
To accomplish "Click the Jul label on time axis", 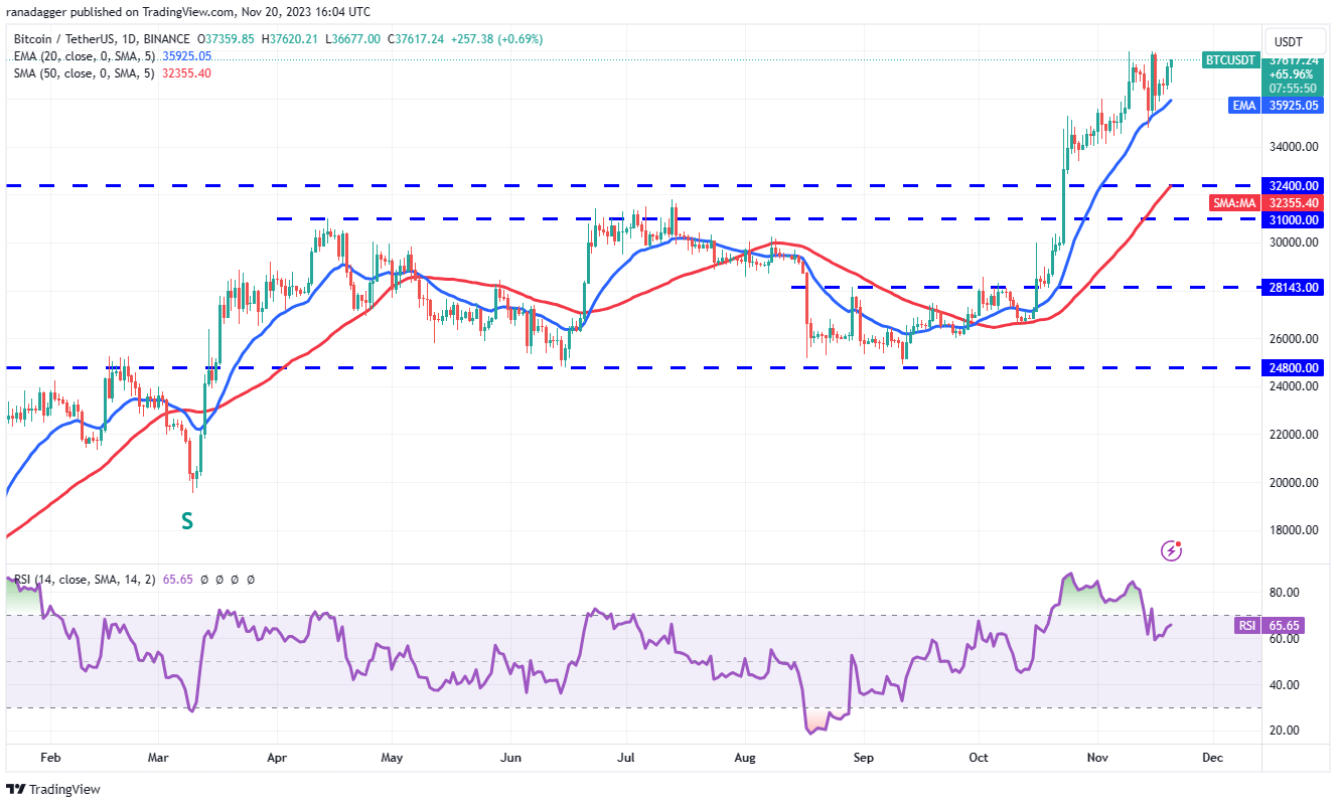I will pyautogui.click(x=627, y=758).
